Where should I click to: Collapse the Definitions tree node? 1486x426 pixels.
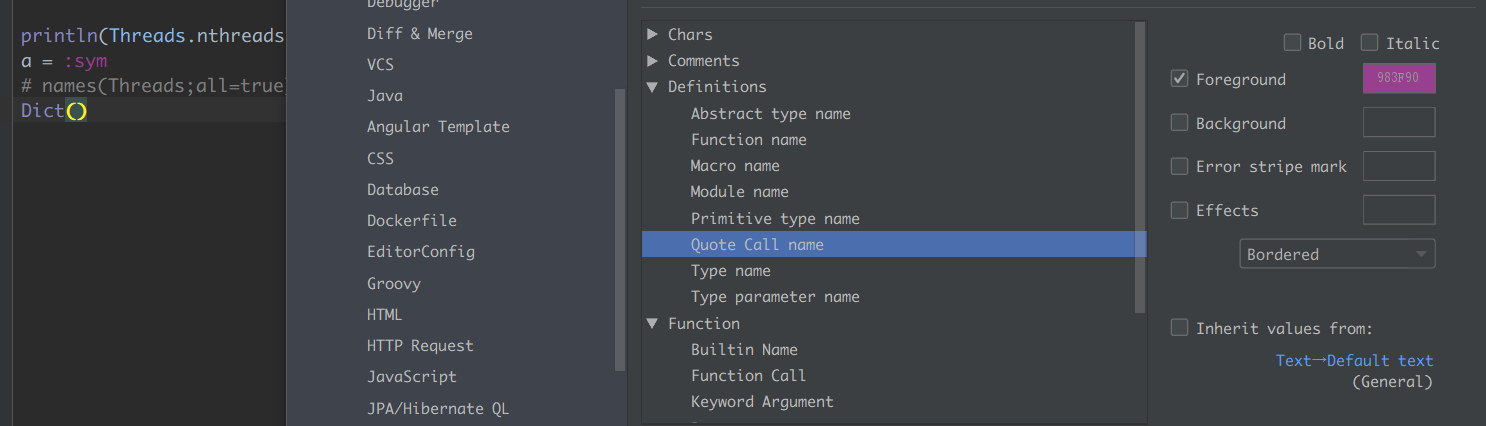point(653,87)
